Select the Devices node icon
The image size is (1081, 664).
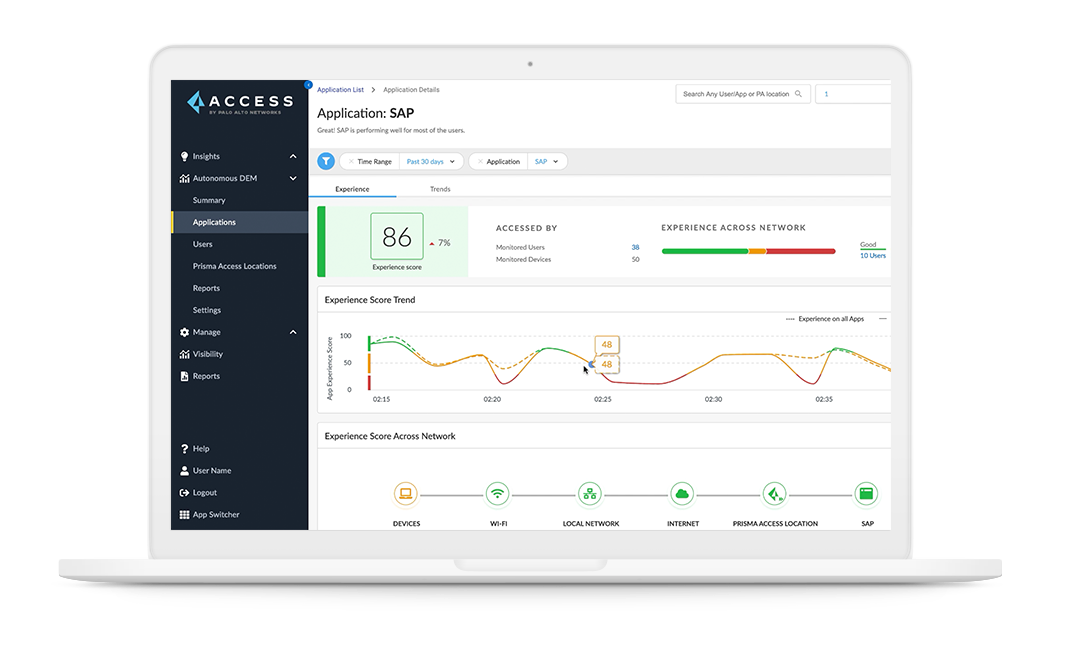click(406, 494)
